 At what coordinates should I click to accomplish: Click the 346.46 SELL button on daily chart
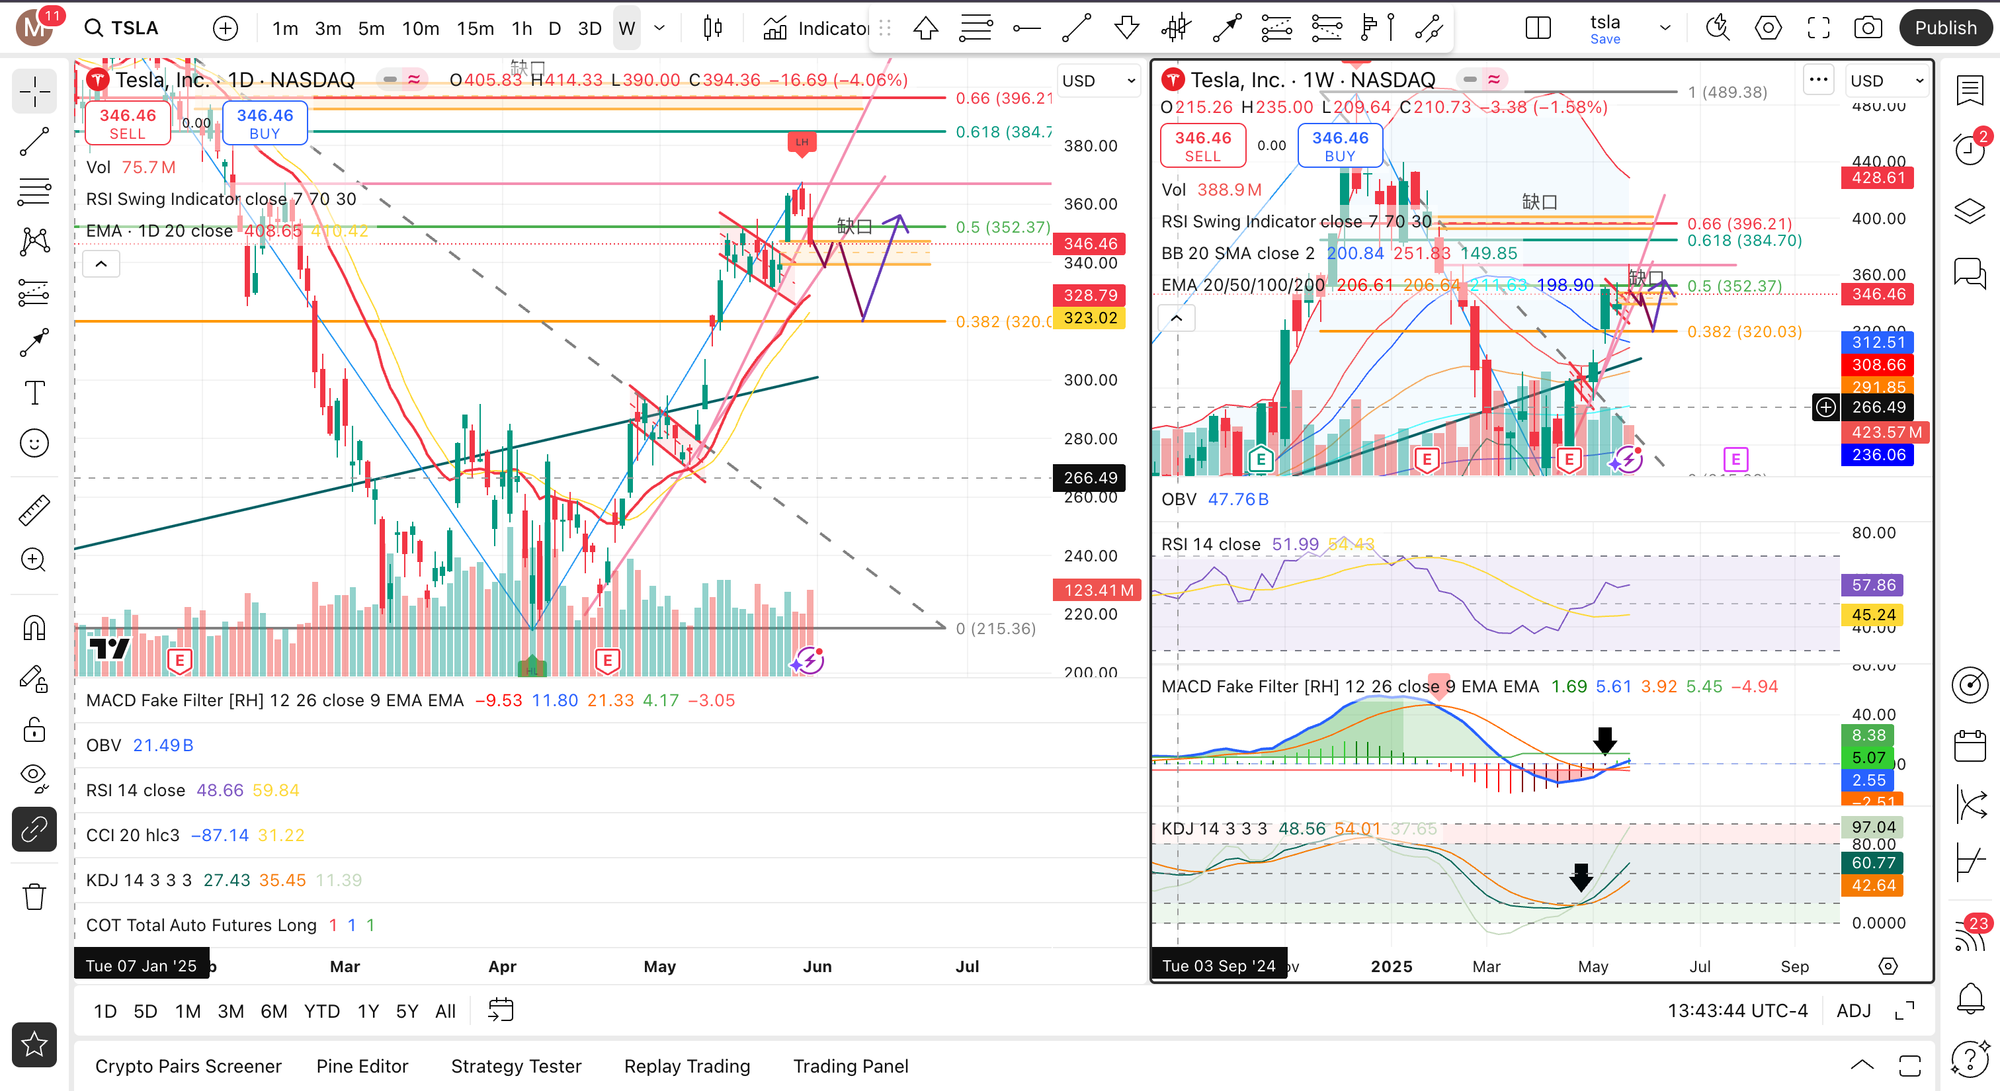(128, 123)
